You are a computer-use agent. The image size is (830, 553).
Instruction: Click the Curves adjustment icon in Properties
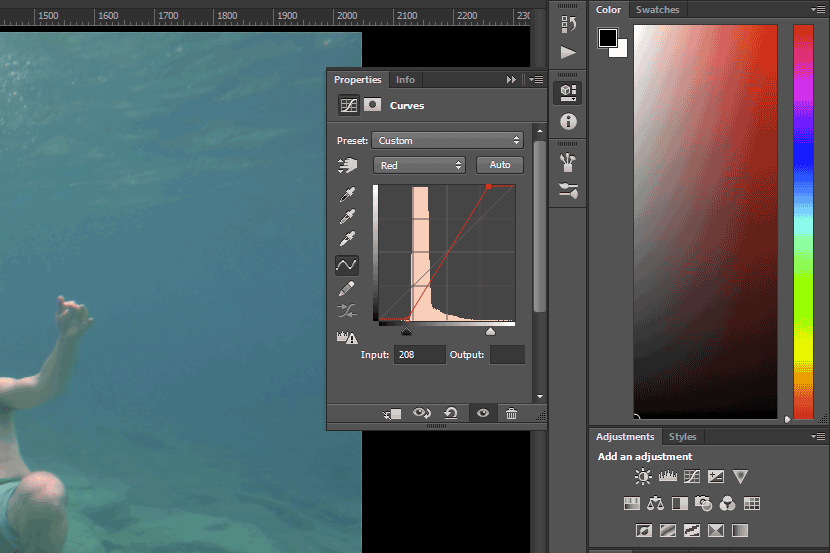[349, 105]
